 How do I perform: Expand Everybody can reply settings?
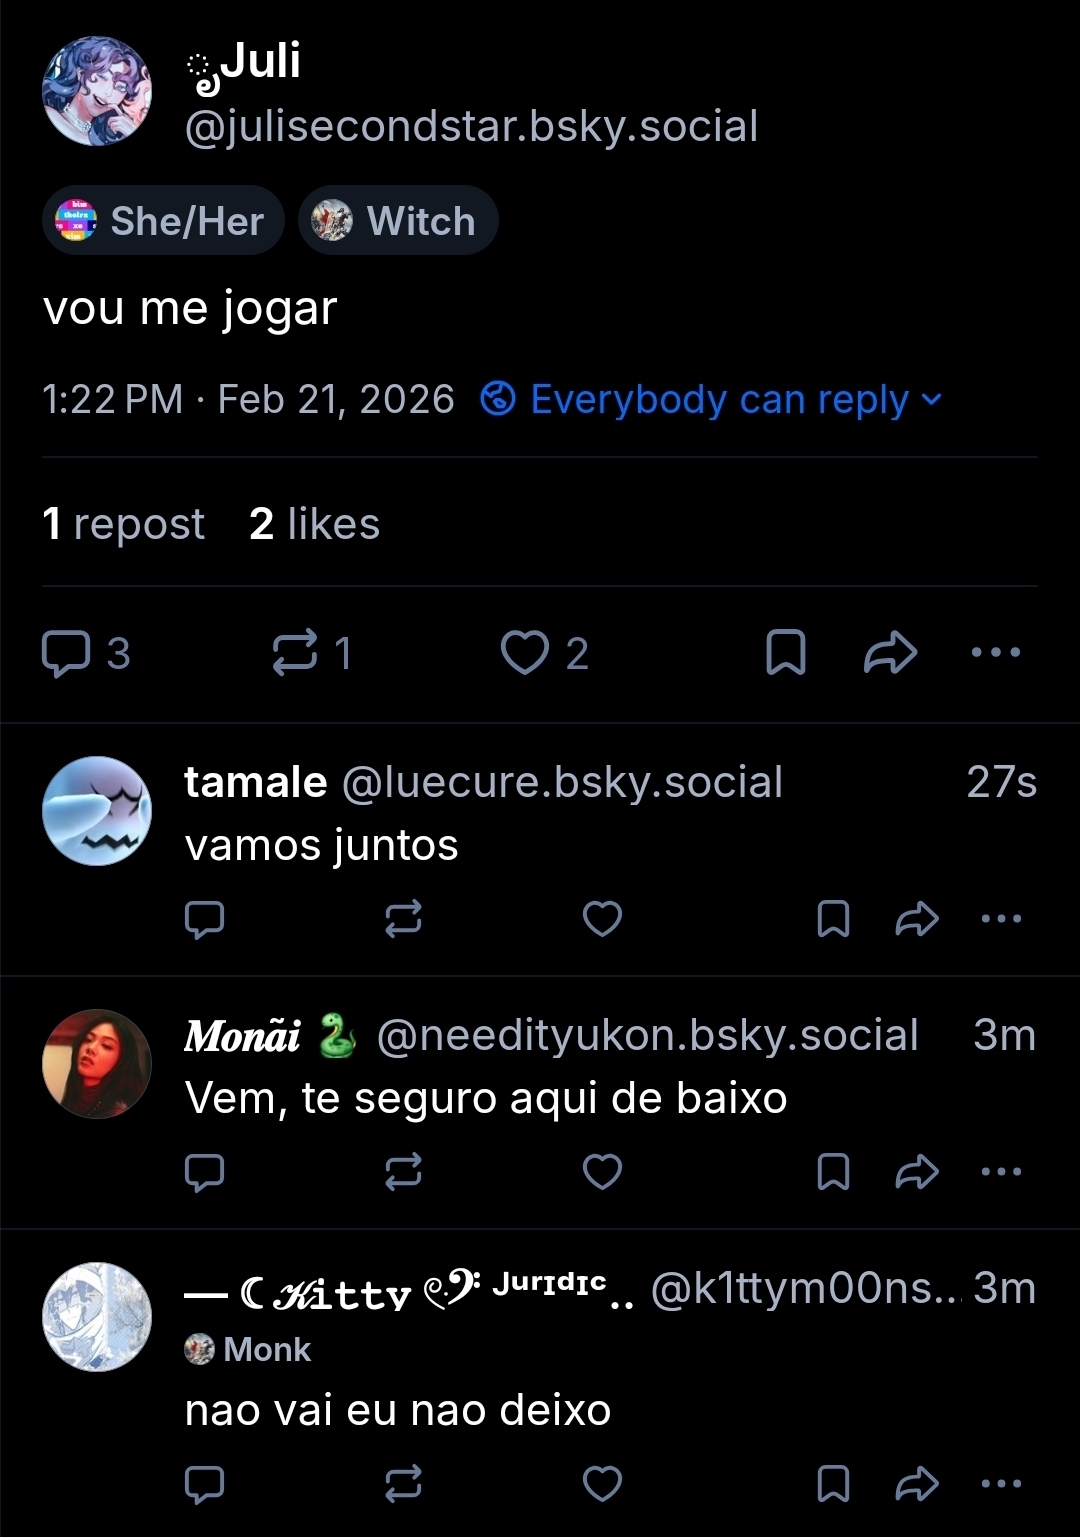712,400
